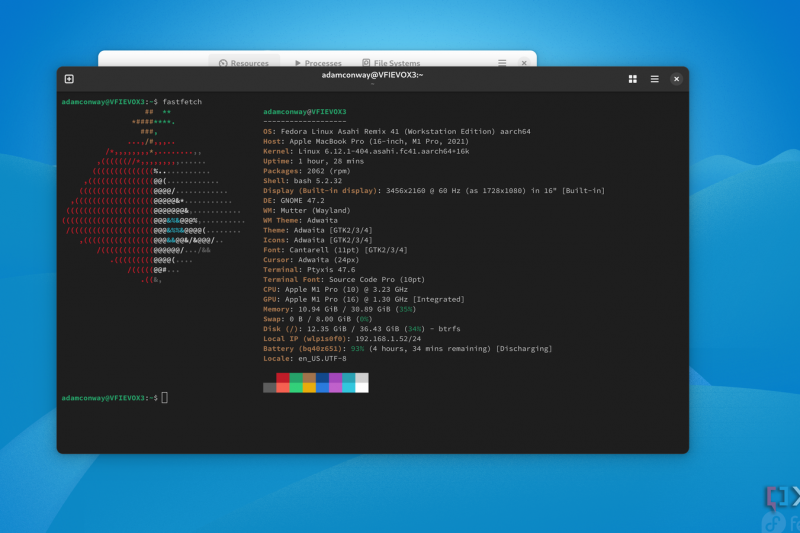Click the 'GPU: Apple M1 Pro (16)' line
Viewport: 800px width, 533px height.
(x=364, y=299)
